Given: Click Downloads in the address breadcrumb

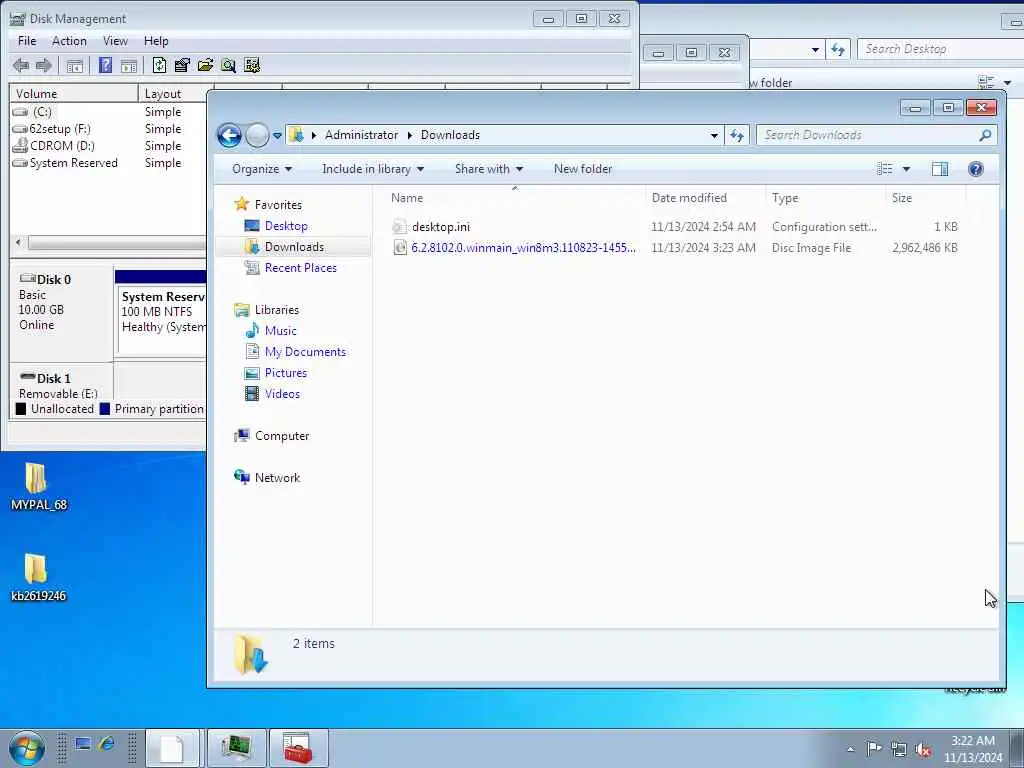Looking at the screenshot, I should point(450,135).
